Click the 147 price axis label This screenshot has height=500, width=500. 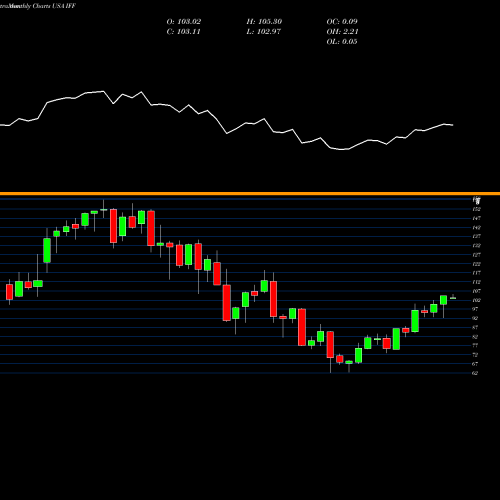tap(476, 218)
